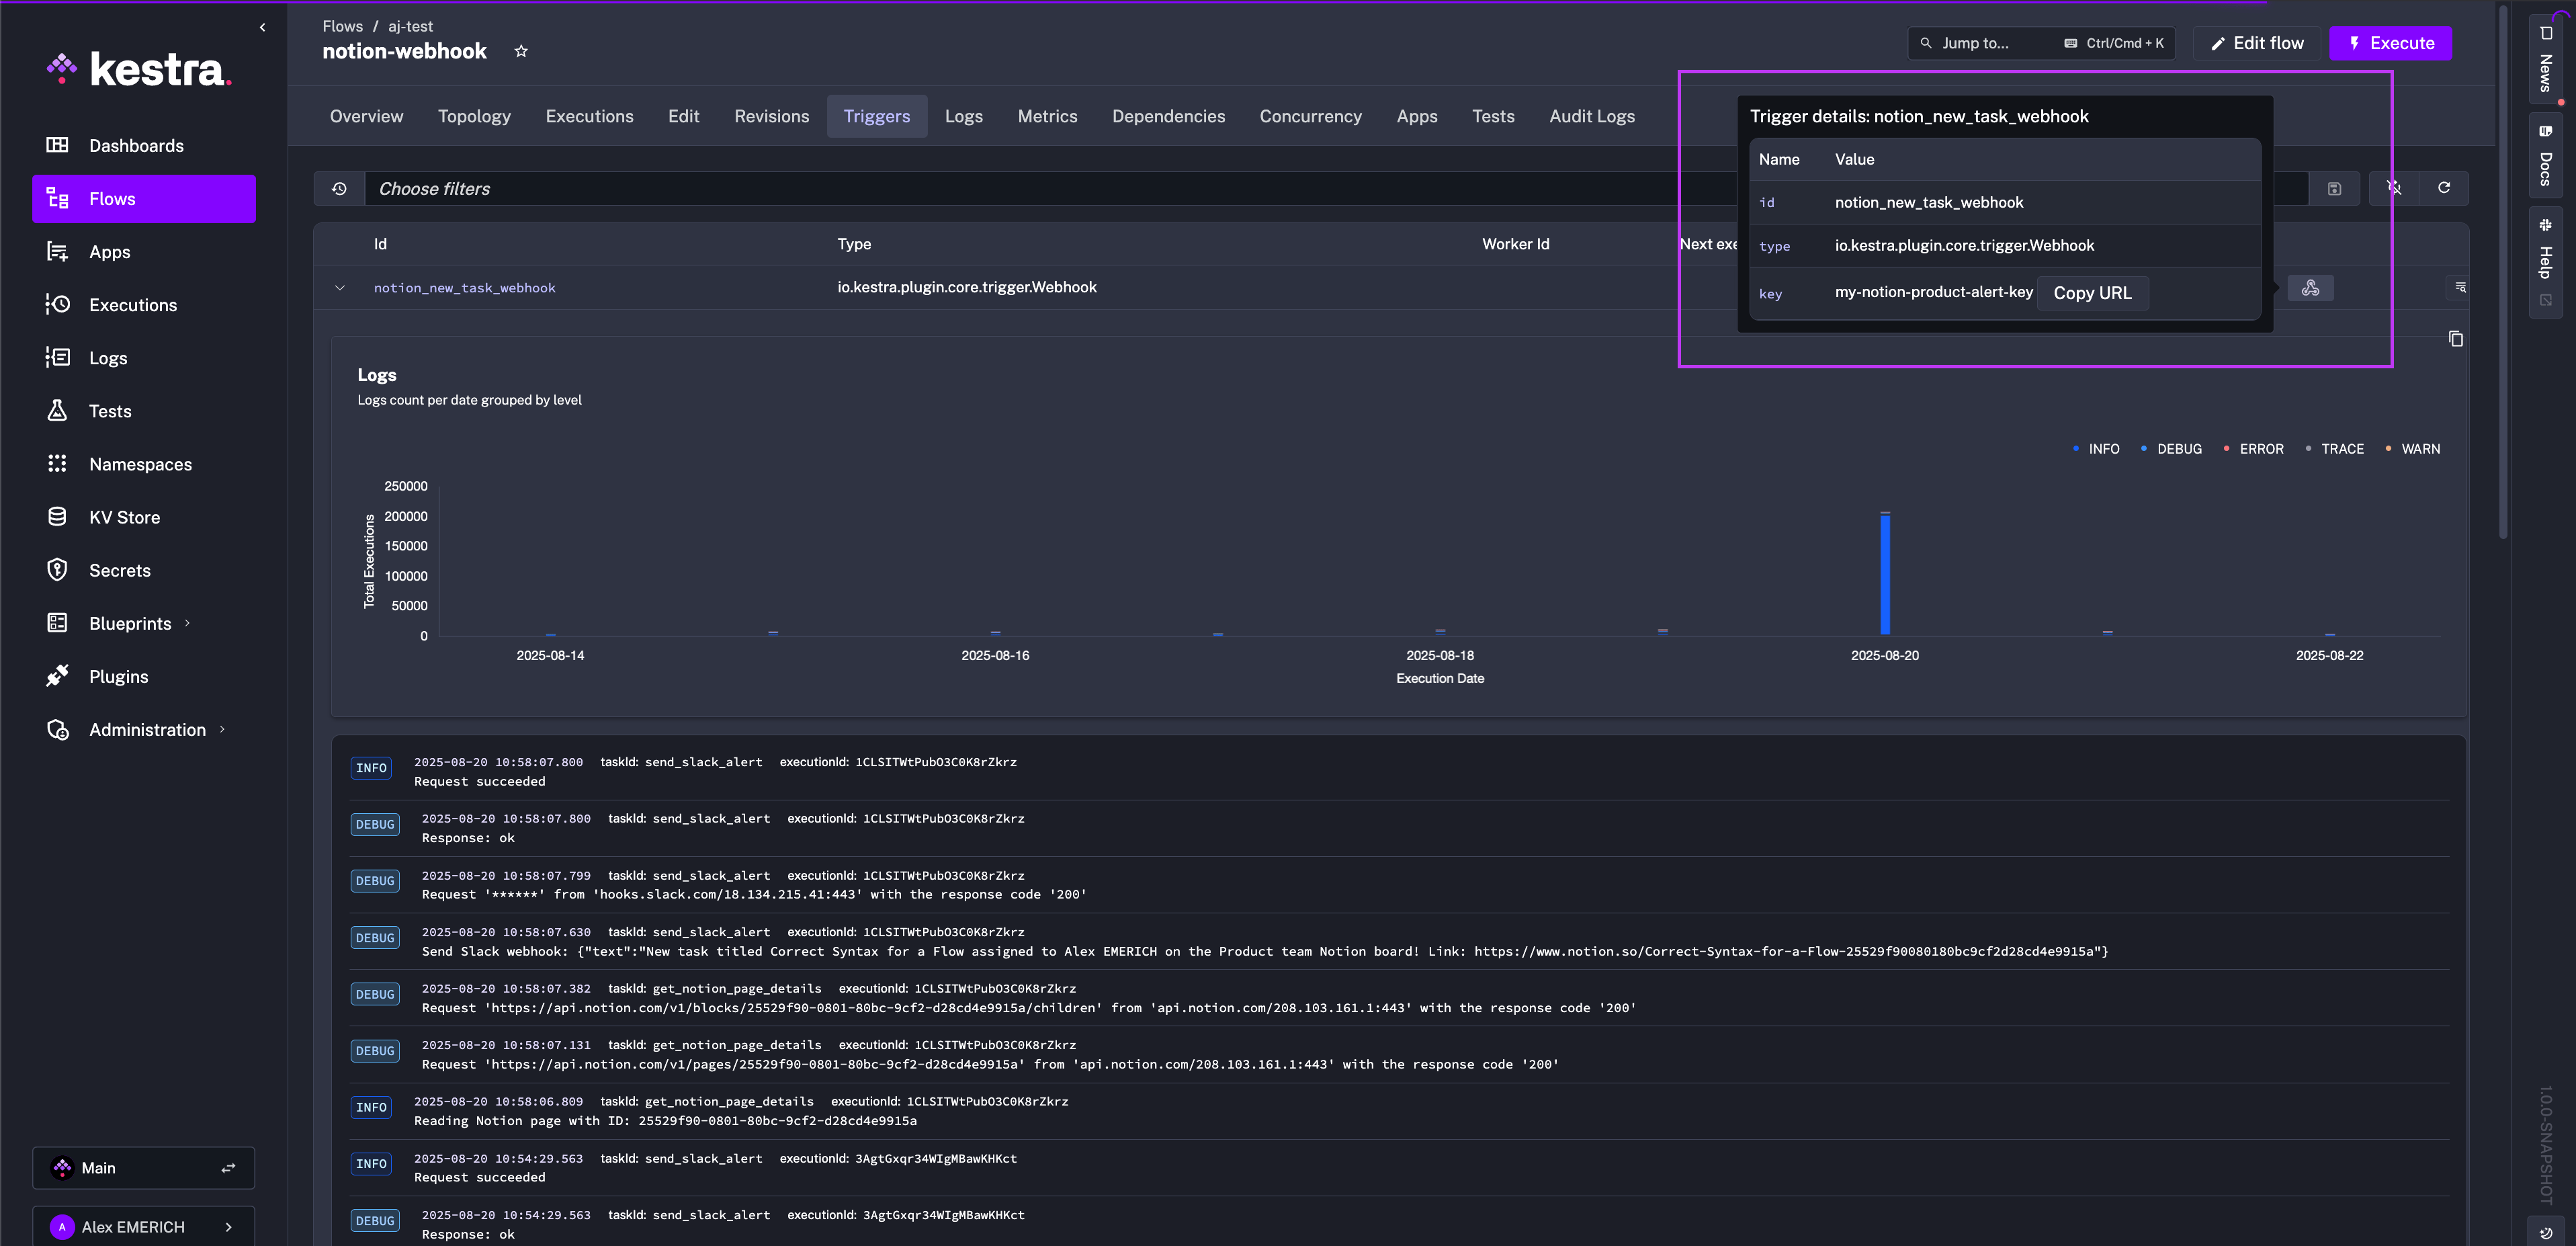The width and height of the screenshot is (2576, 1246).
Task: Click the refresh data icon
Action: (x=2443, y=188)
